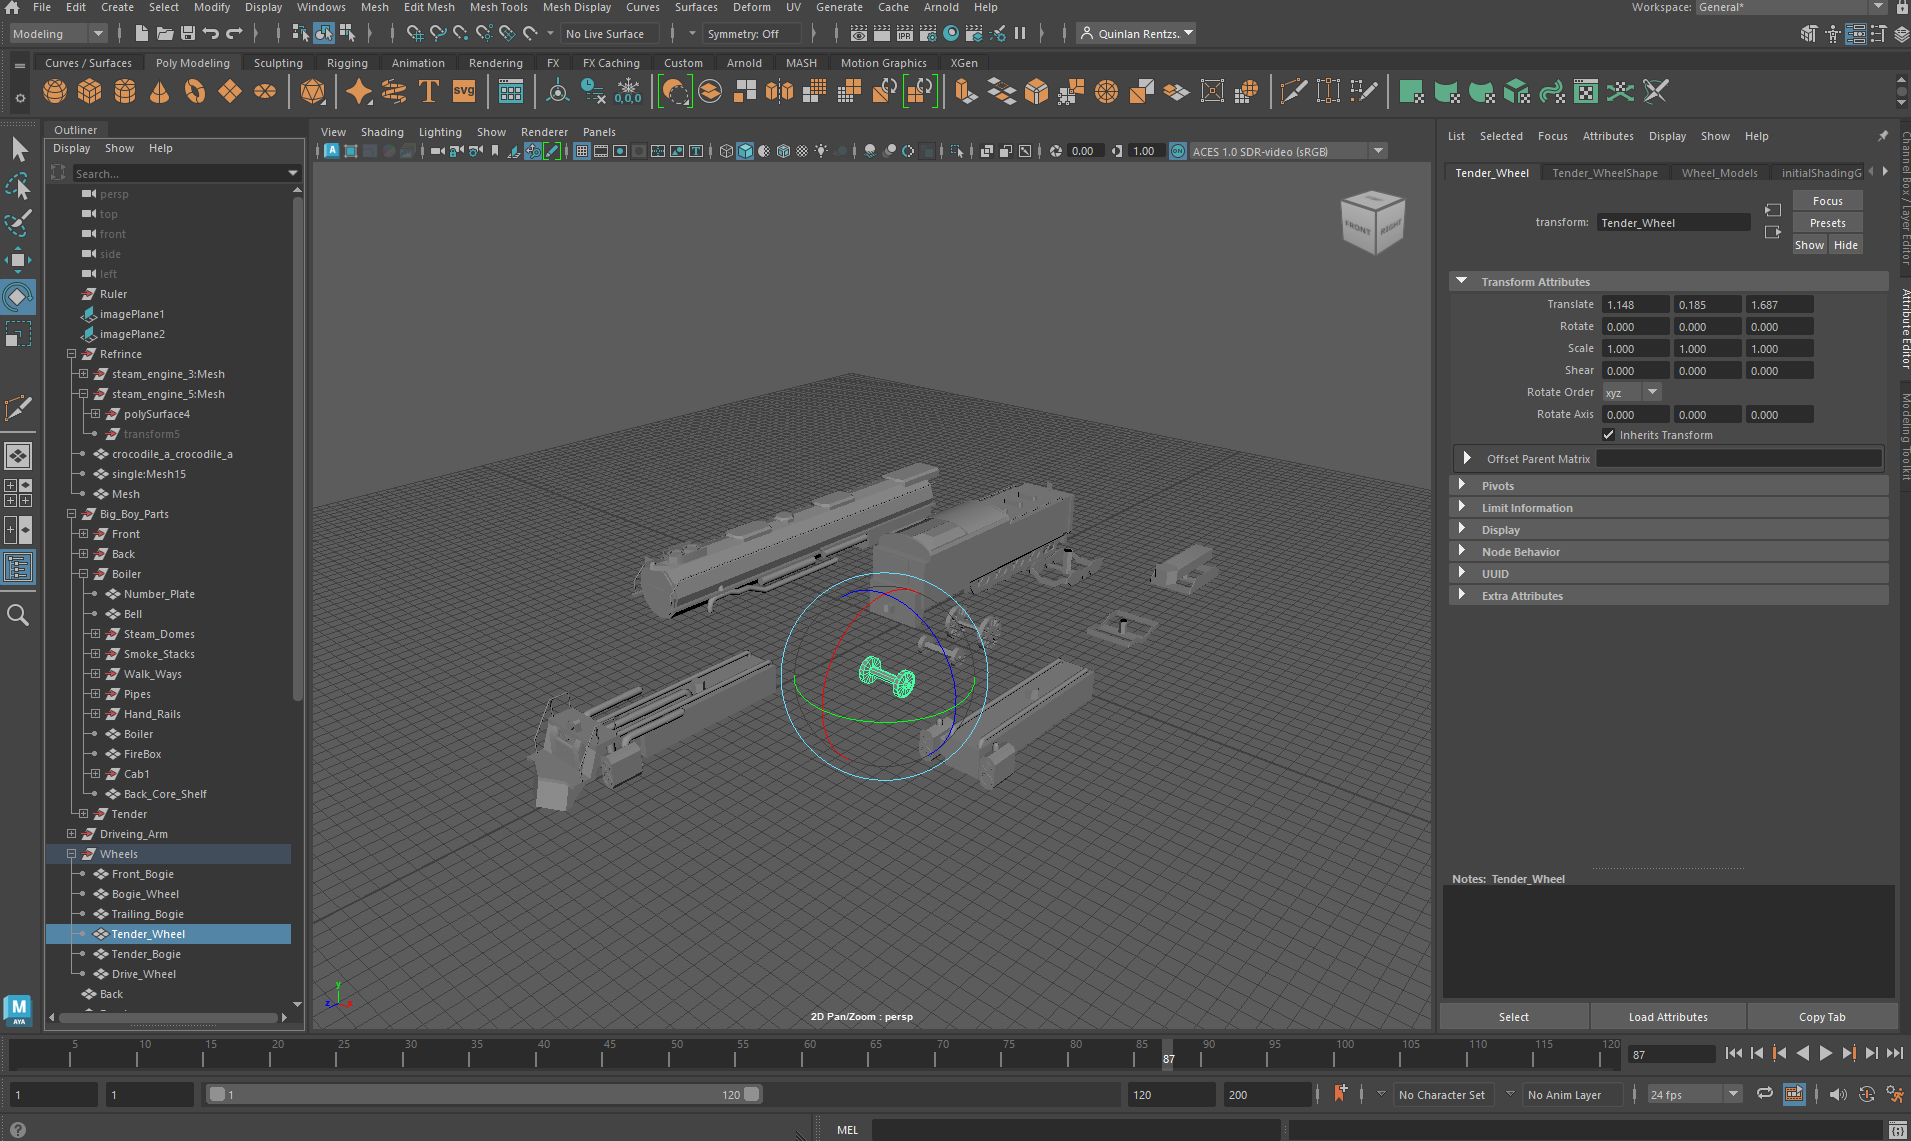Toggle audio mute speaker icon

point(1838,1094)
